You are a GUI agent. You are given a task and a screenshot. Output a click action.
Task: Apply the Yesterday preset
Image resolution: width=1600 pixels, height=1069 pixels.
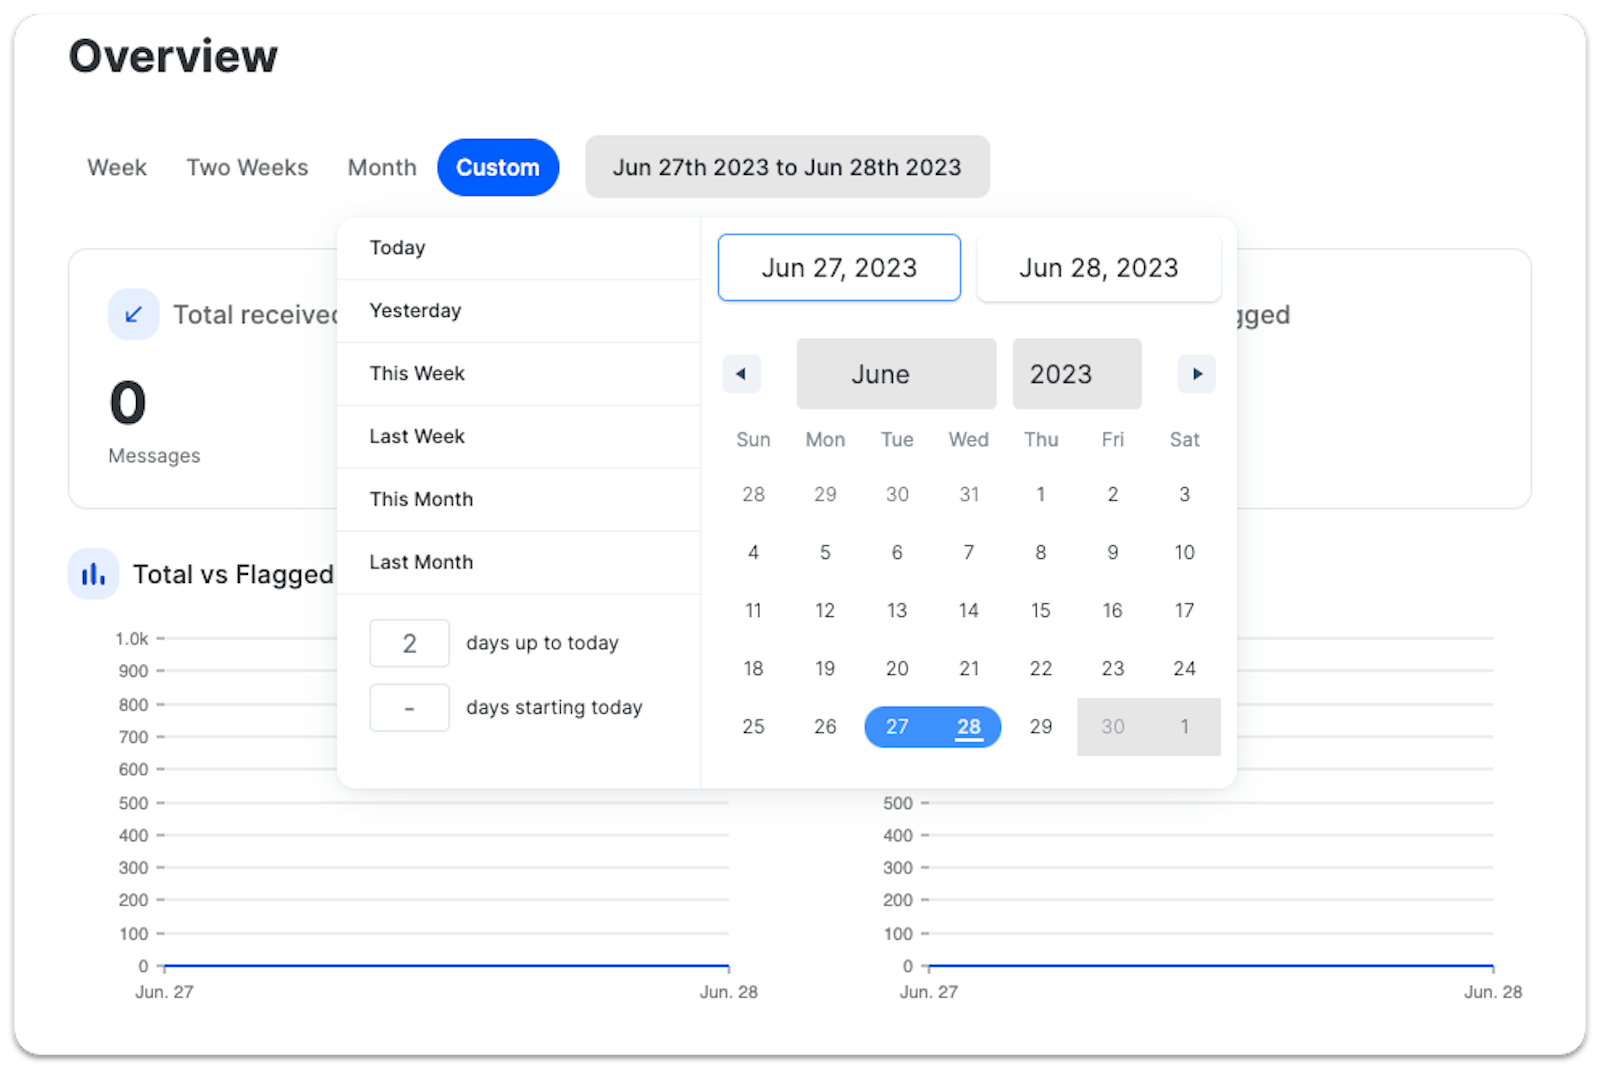(x=415, y=310)
